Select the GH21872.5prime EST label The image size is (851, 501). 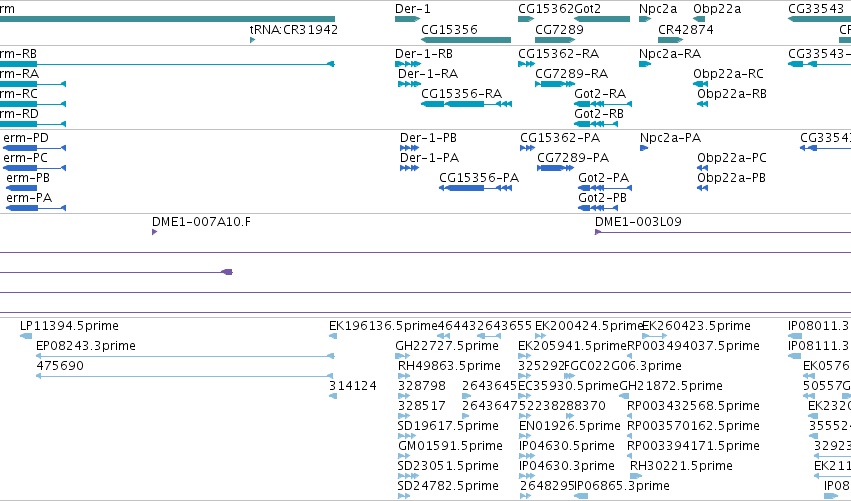[671, 386]
